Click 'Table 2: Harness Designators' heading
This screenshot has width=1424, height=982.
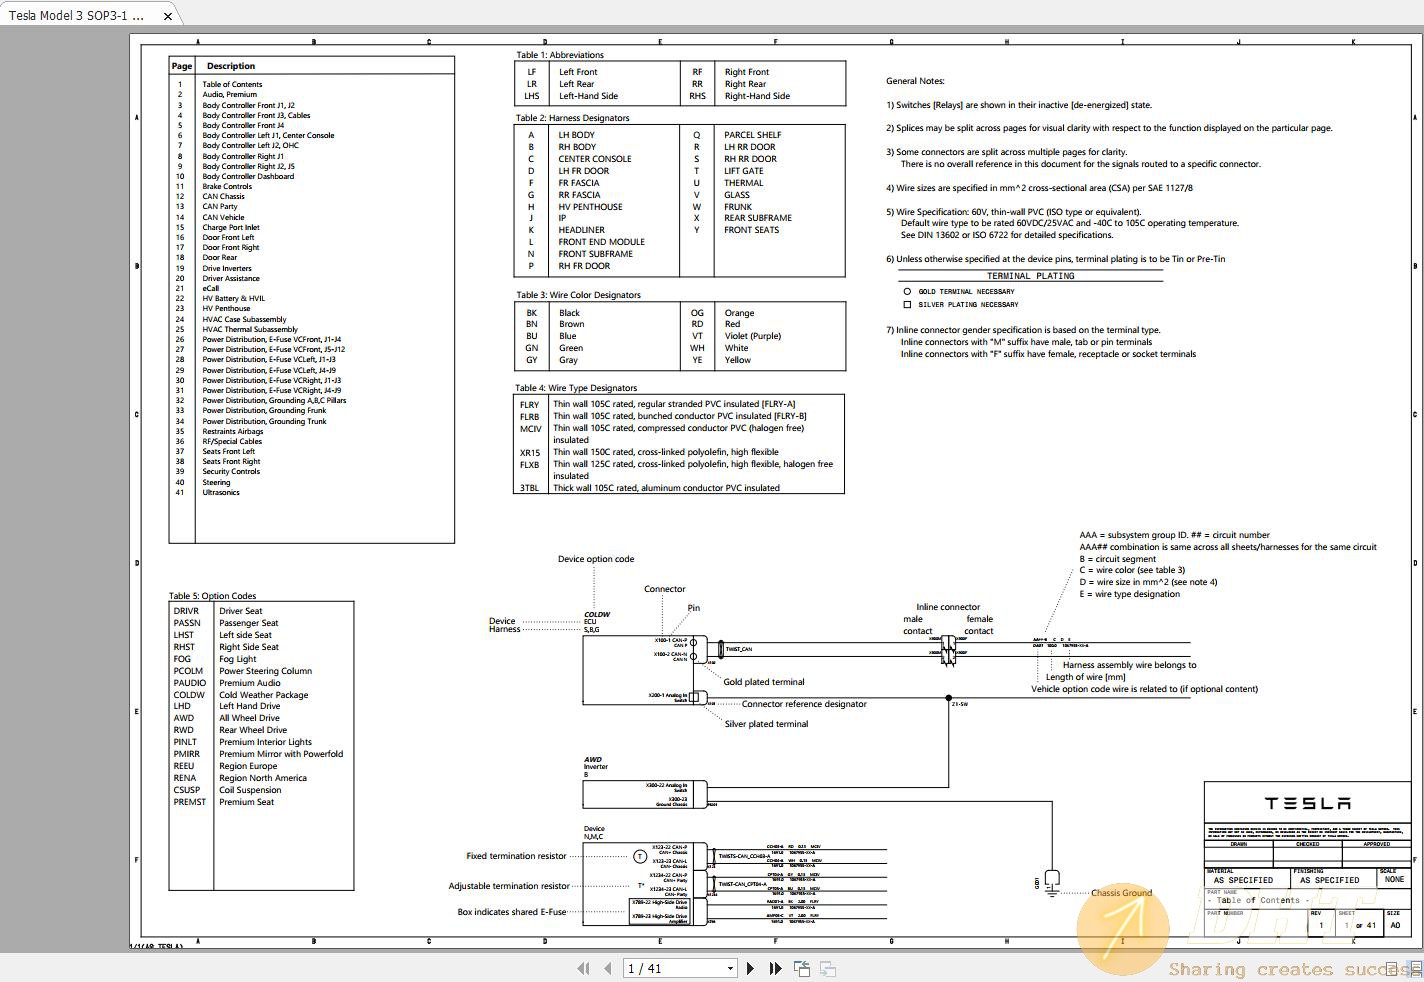point(573,118)
